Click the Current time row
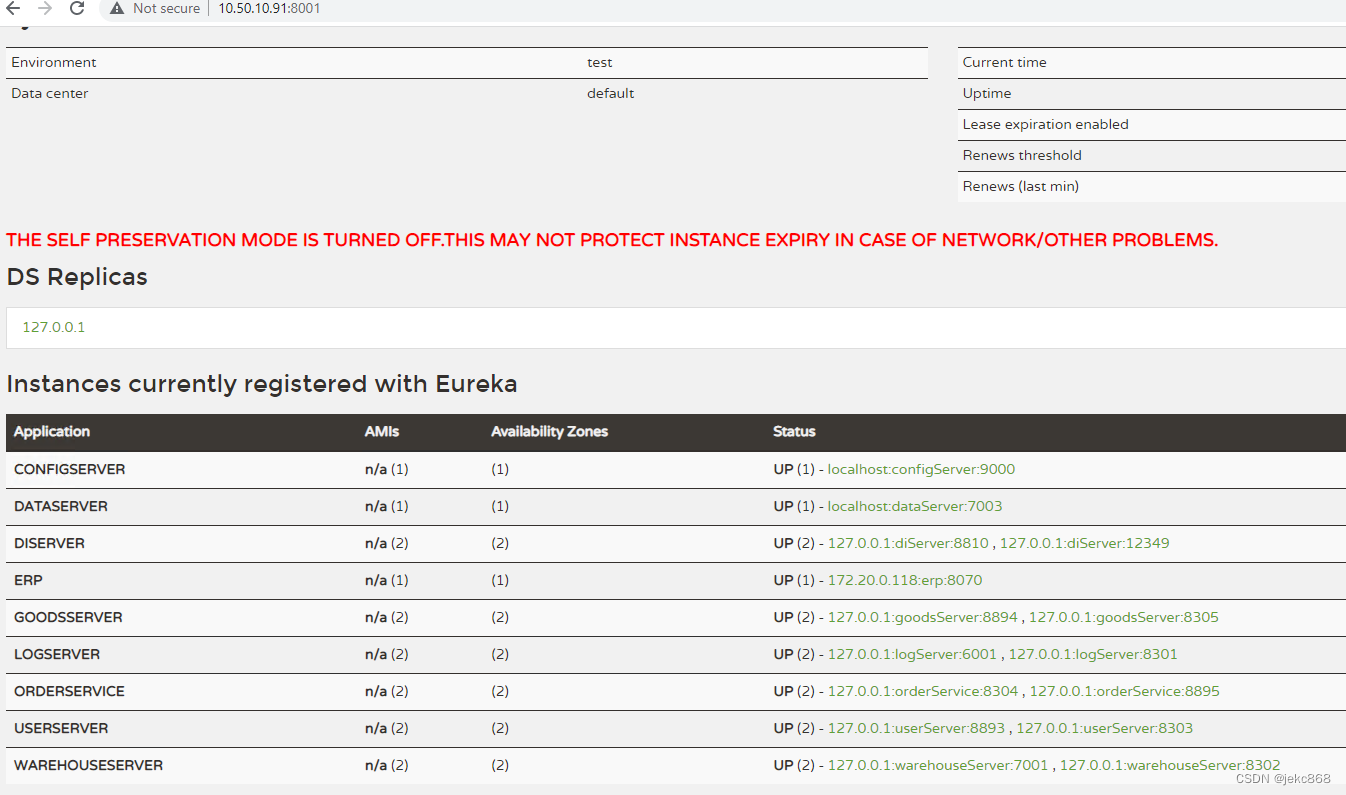Screen dimensions: 1346x795 pos(1152,62)
